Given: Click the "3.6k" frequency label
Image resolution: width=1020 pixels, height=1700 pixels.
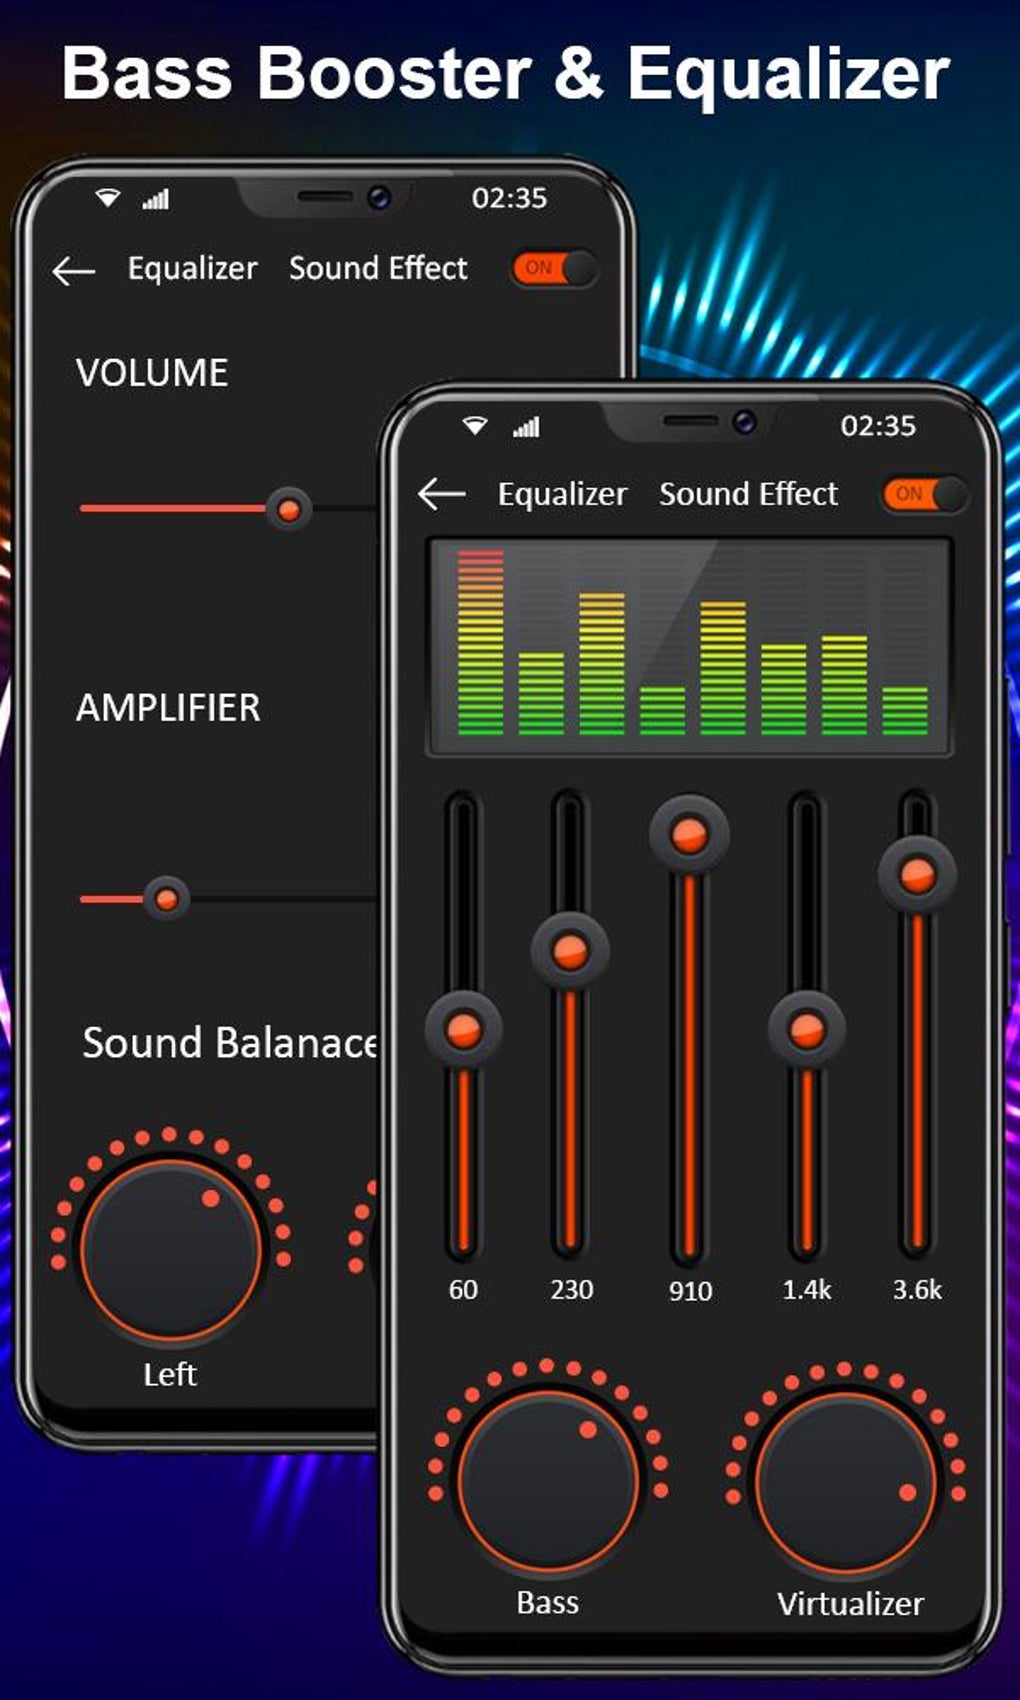Looking at the screenshot, I should pos(917,1290).
